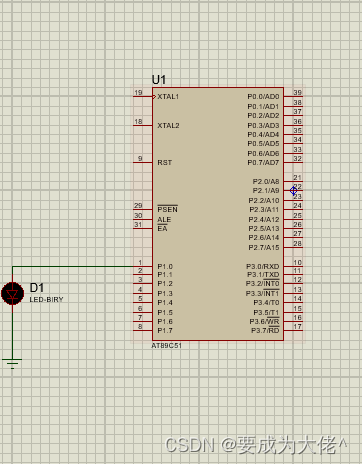
Task: Click the P2.7/A15 pin label
Action: click(264, 247)
